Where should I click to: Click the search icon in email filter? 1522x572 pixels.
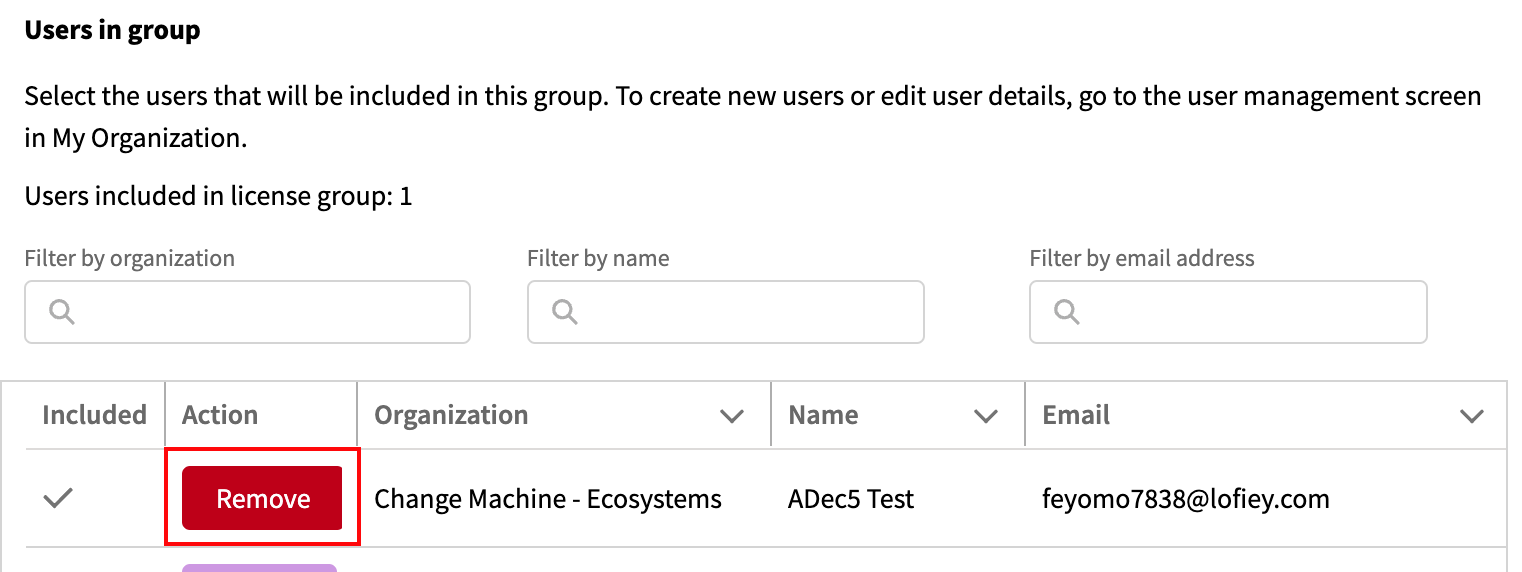point(1067,312)
